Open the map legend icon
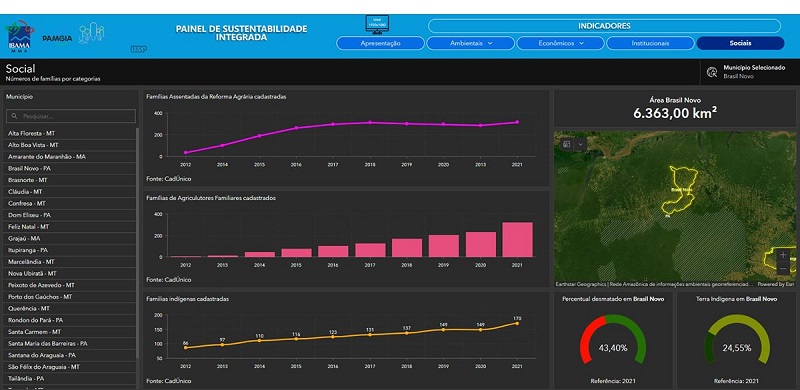 click(x=566, y=144)
